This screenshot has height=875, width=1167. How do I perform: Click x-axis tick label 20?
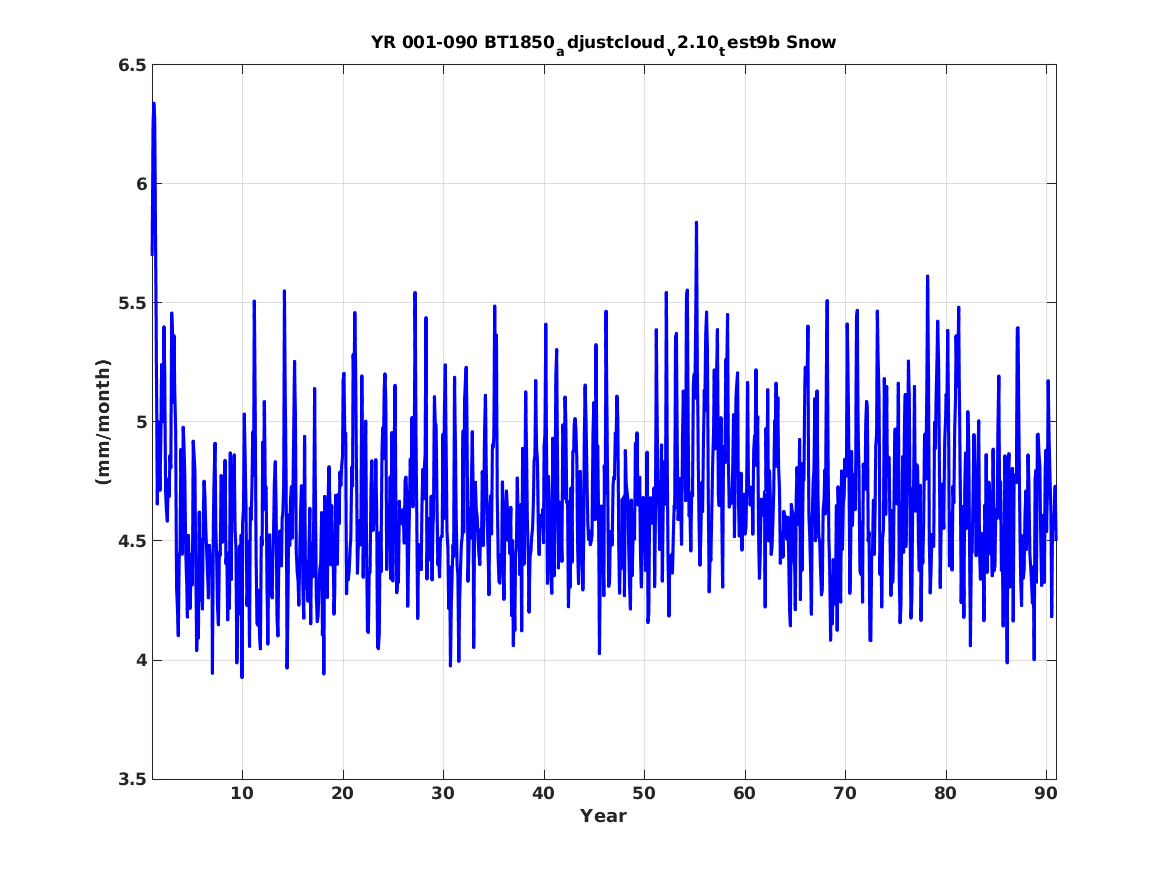342,793
